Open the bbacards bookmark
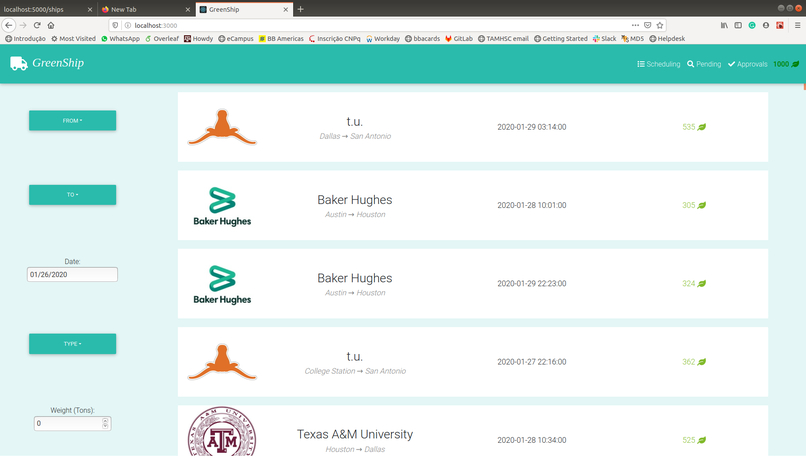Screen dimensions: 806x458 pos(423,39)
